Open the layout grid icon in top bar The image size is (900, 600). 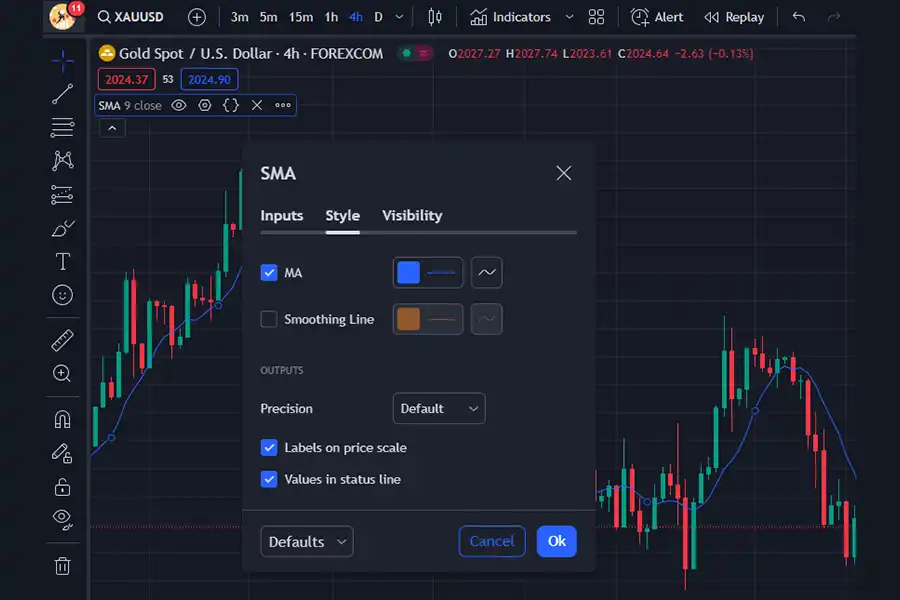(x=597, y=17)
